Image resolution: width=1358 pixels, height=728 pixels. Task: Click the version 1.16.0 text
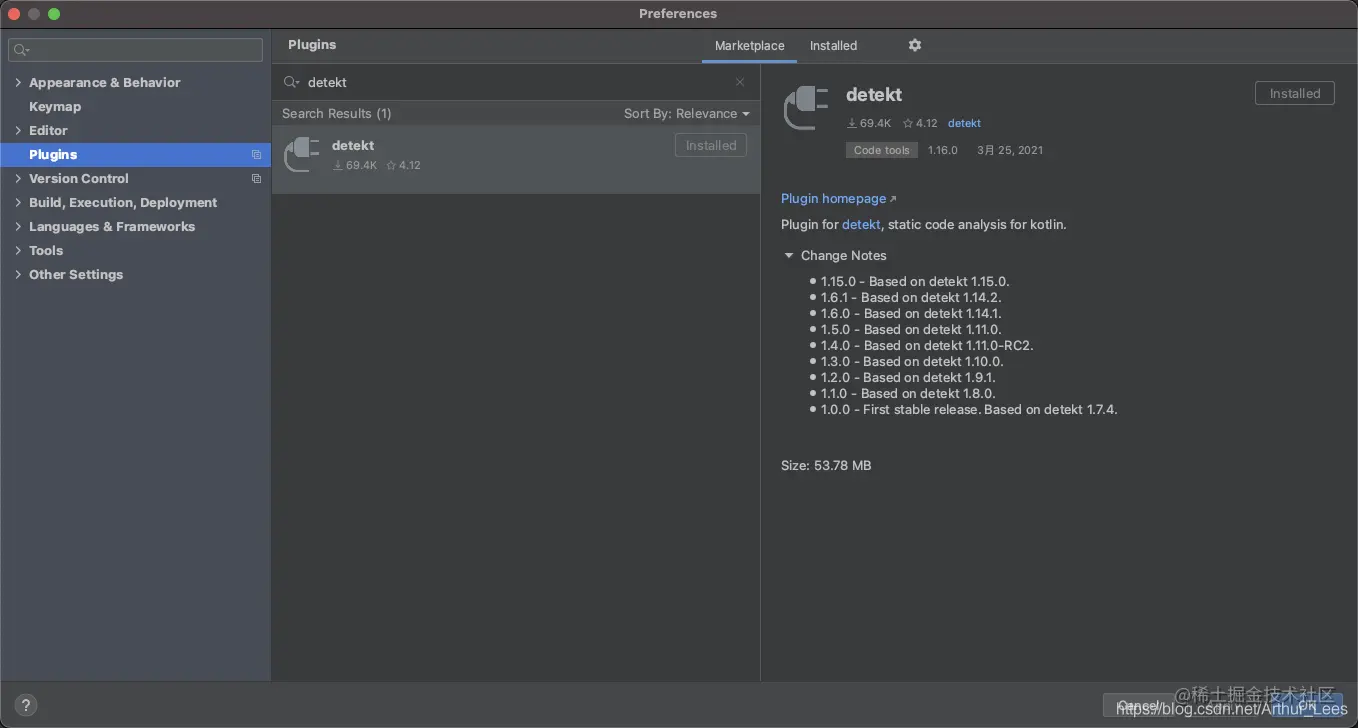[942, 151]
